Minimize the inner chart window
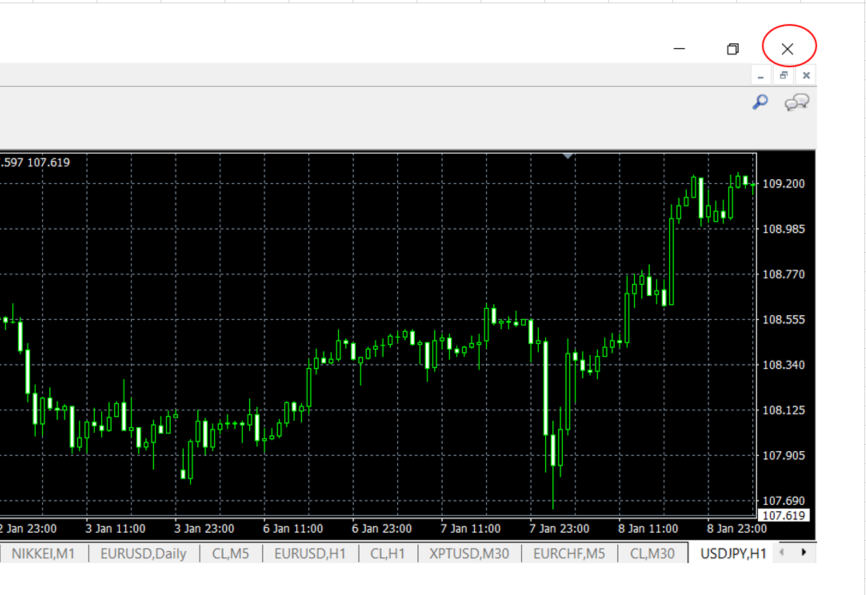This screenshot has height=595, width=866. [x=761, y=76]
